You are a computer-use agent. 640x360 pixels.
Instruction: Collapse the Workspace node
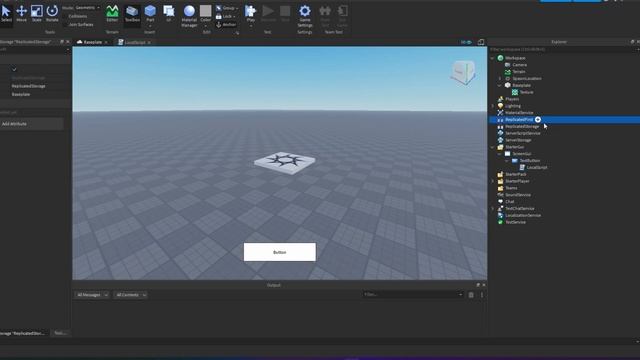click(492, 58)
